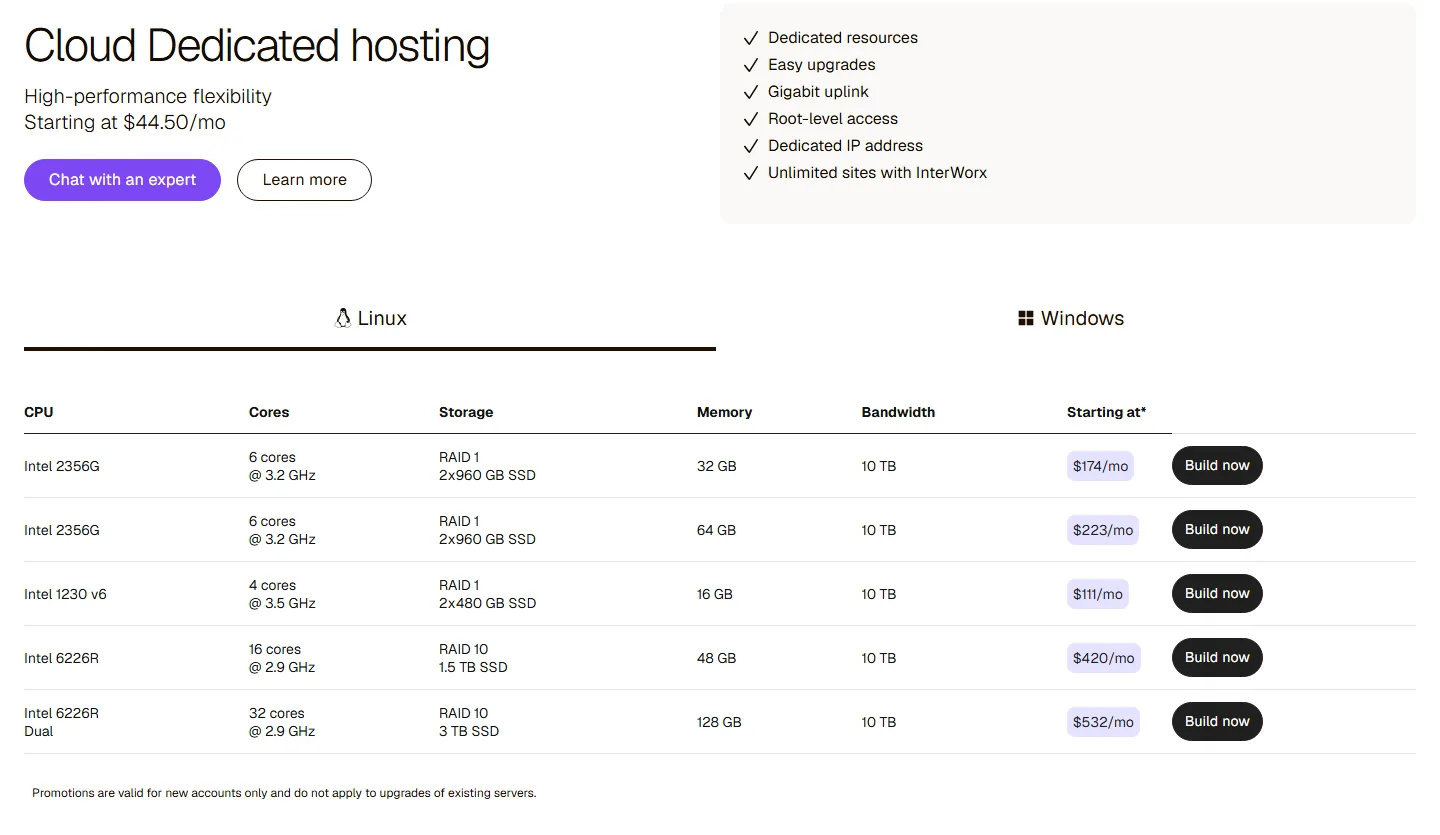Viewport: 1440px width, 835px height.
Task: Click the "Root-level access" feature text
Action: click(833, 119)
